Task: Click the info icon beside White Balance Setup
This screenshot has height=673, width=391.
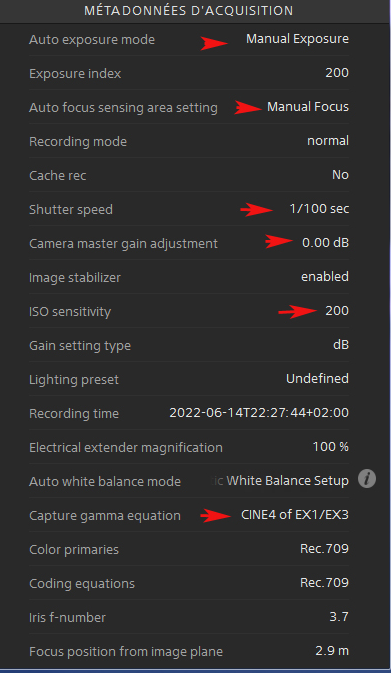Action: click(367, 479)
